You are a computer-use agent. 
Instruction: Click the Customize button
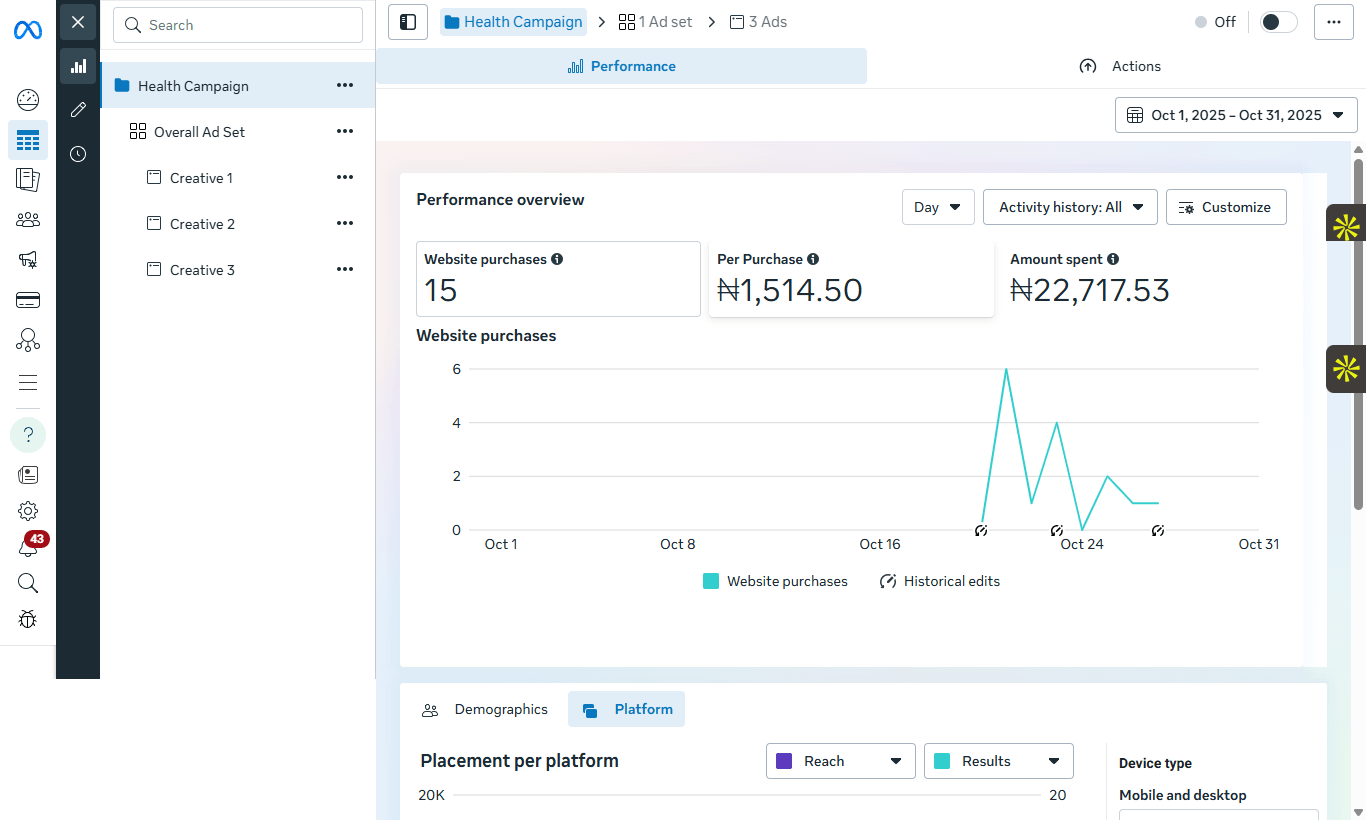pyautogui.click(x=1226, y=207)
